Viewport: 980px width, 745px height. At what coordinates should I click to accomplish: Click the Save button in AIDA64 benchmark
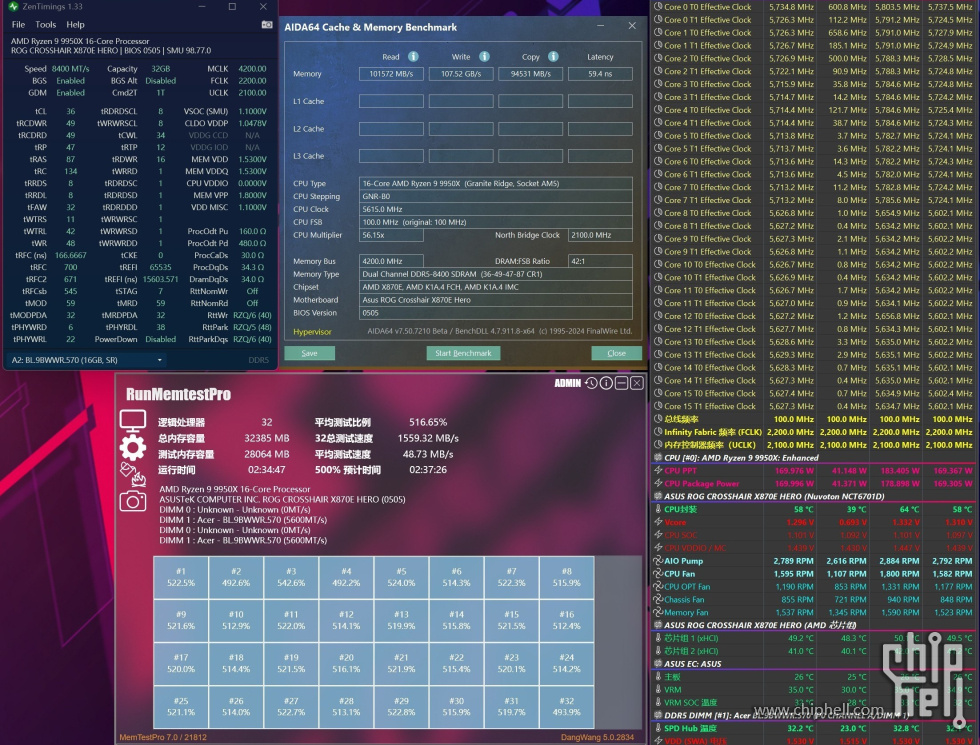pyautogui.click(x=309, y=353)
